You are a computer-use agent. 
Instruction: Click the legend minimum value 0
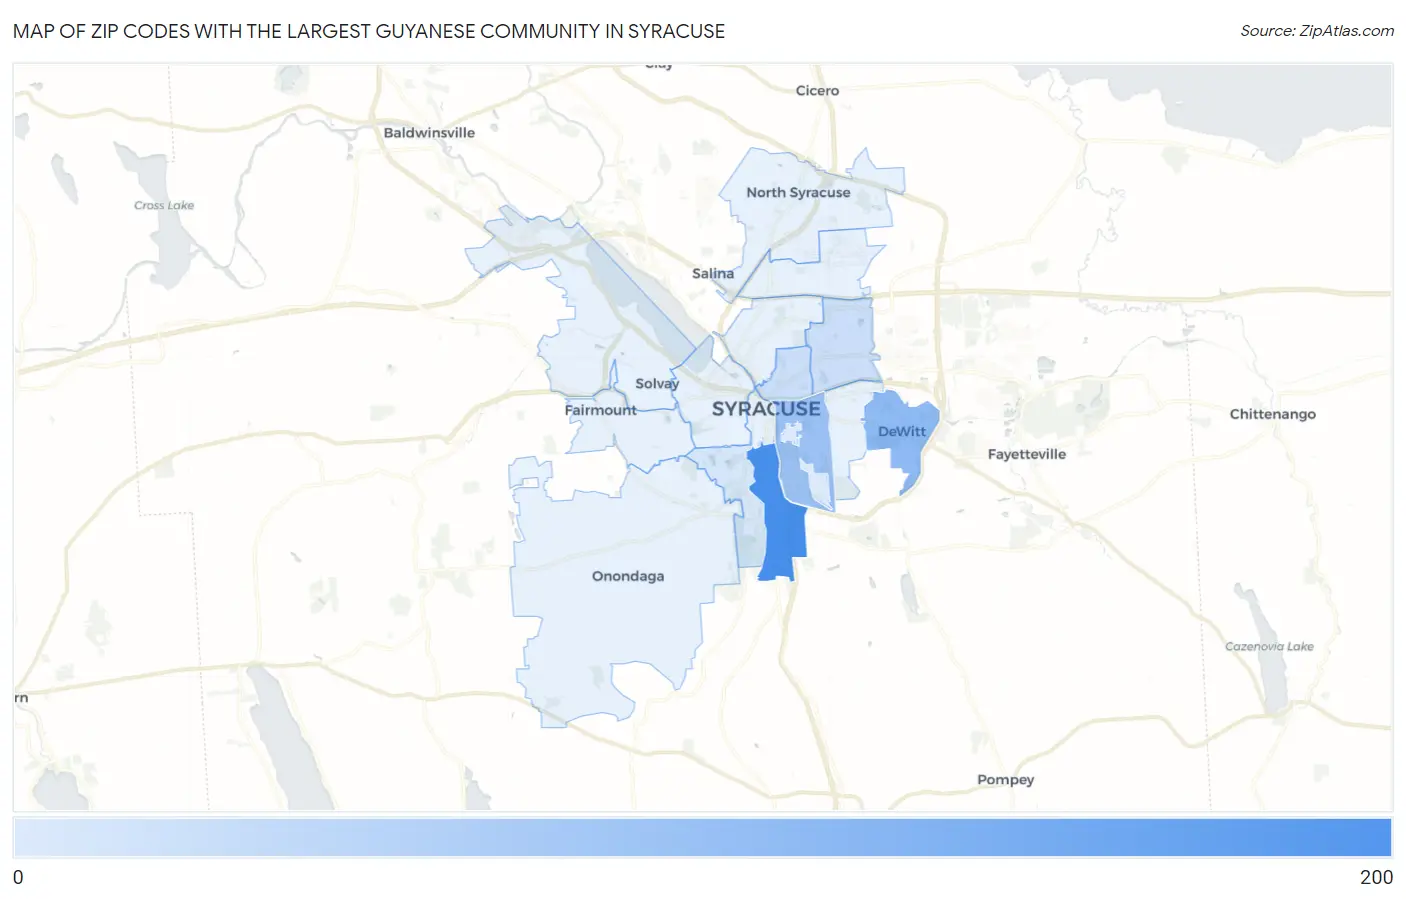point(18,877)
